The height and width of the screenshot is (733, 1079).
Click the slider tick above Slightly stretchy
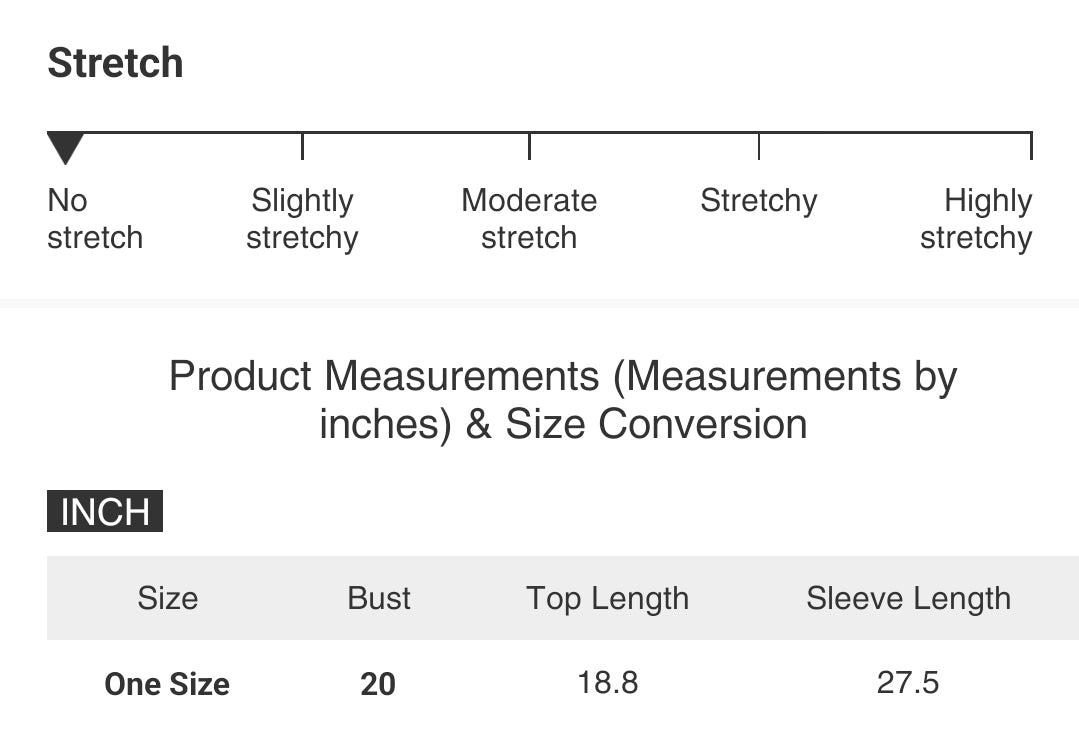click(302, 146)
